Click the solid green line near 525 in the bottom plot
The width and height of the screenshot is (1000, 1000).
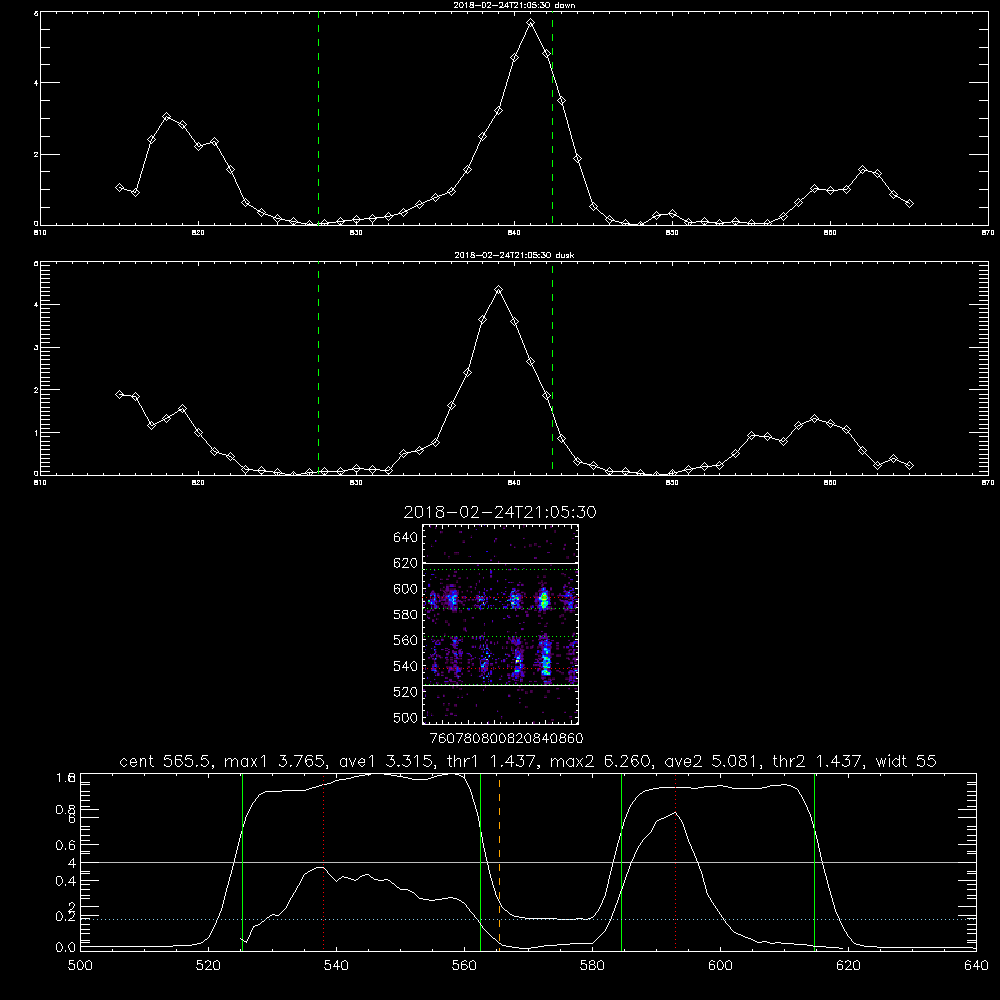coord(242,862)
